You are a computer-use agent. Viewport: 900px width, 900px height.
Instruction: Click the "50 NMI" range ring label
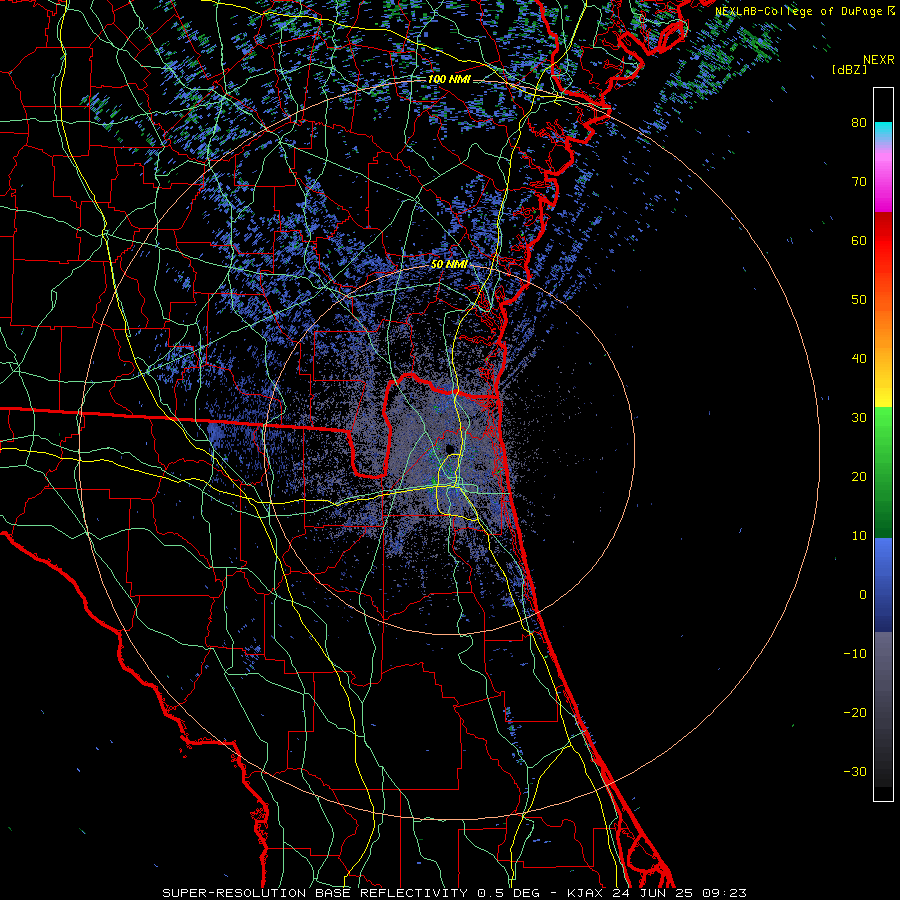coord(449,265)
